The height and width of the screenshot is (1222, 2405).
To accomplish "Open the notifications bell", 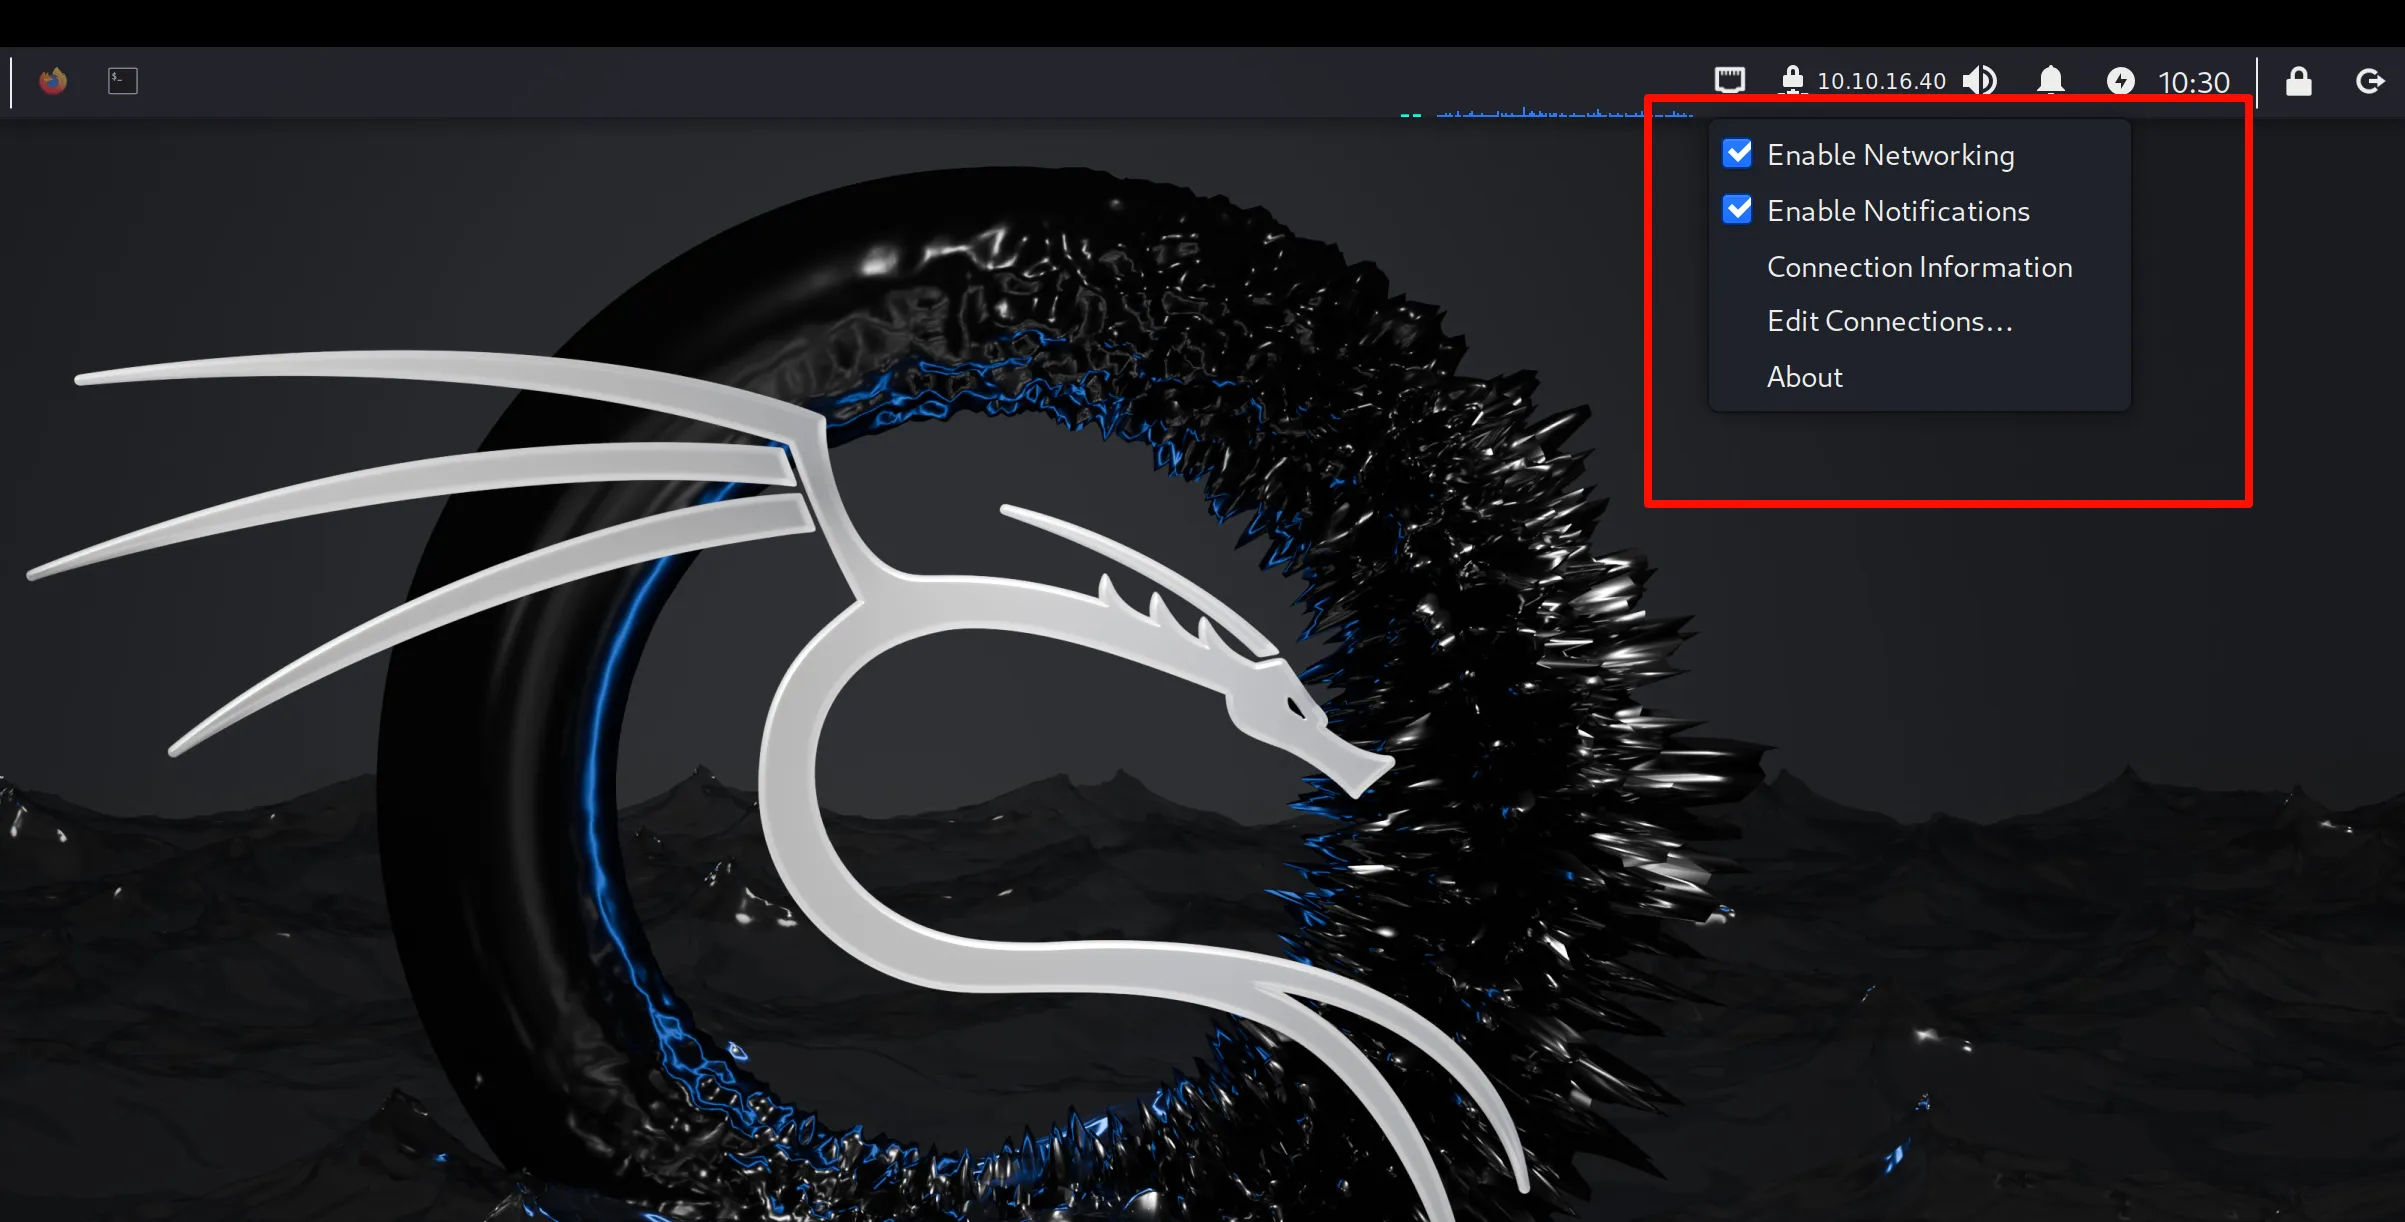I will point(2051,80).
